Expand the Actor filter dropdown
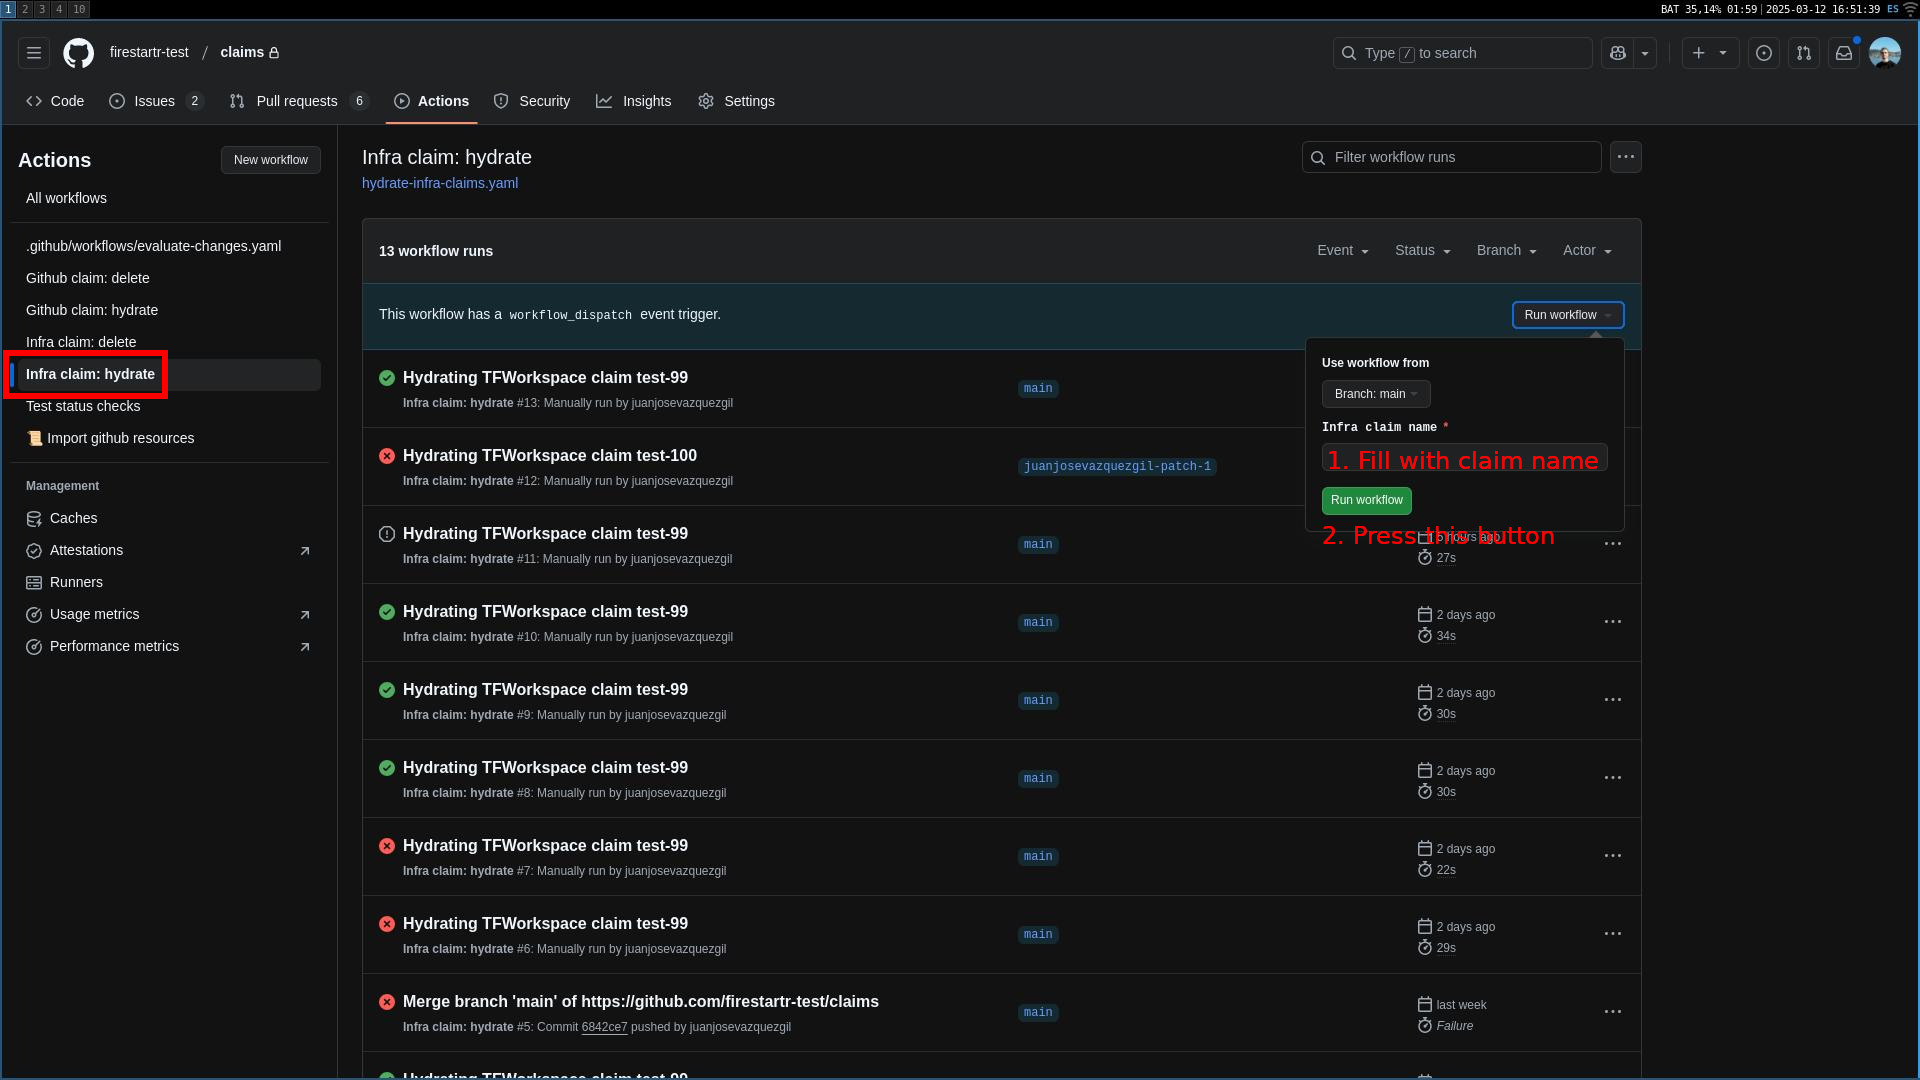This screenshot has width=1920, height=1080. [x=1587, y=251]
